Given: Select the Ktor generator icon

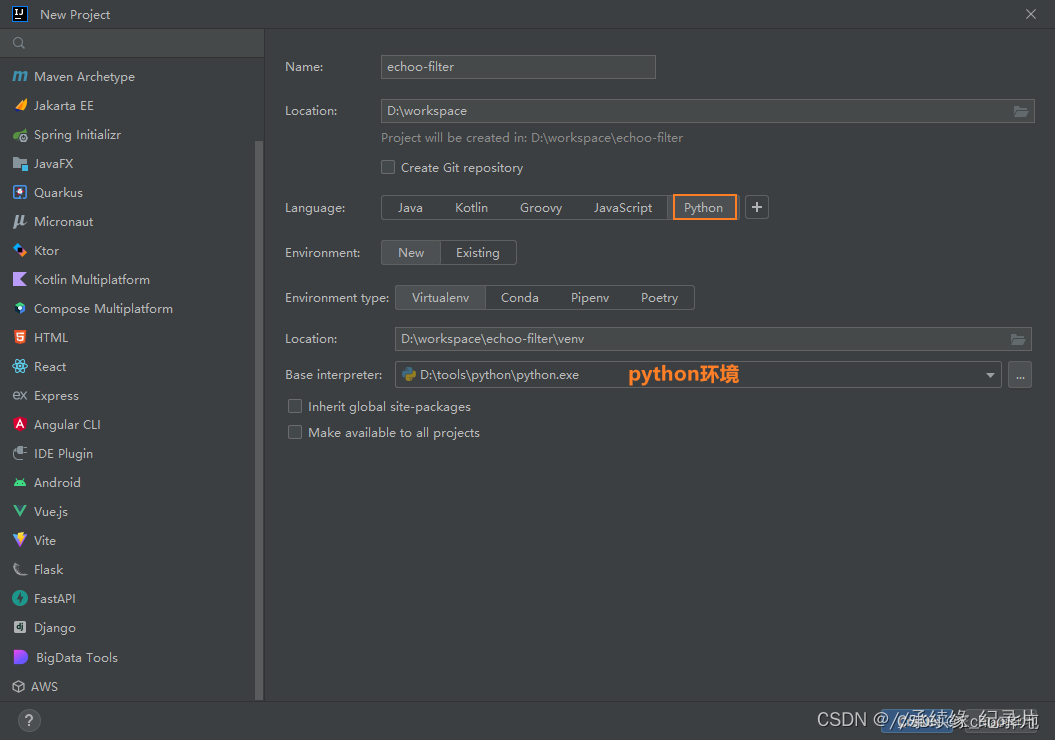Looking at the screenshot, I should [x=20, y=250].
